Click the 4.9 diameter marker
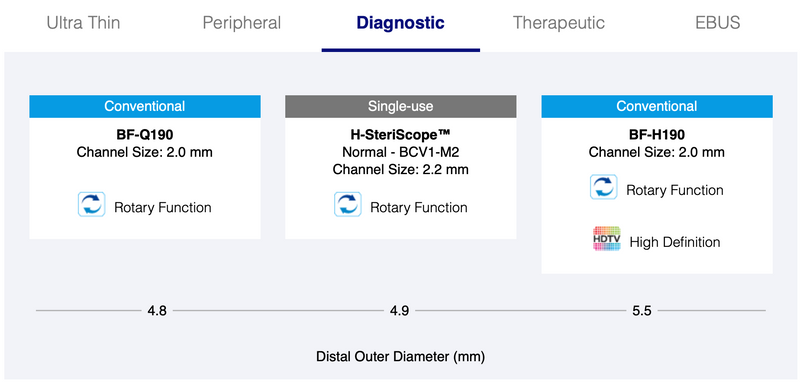 coord(399,311)
